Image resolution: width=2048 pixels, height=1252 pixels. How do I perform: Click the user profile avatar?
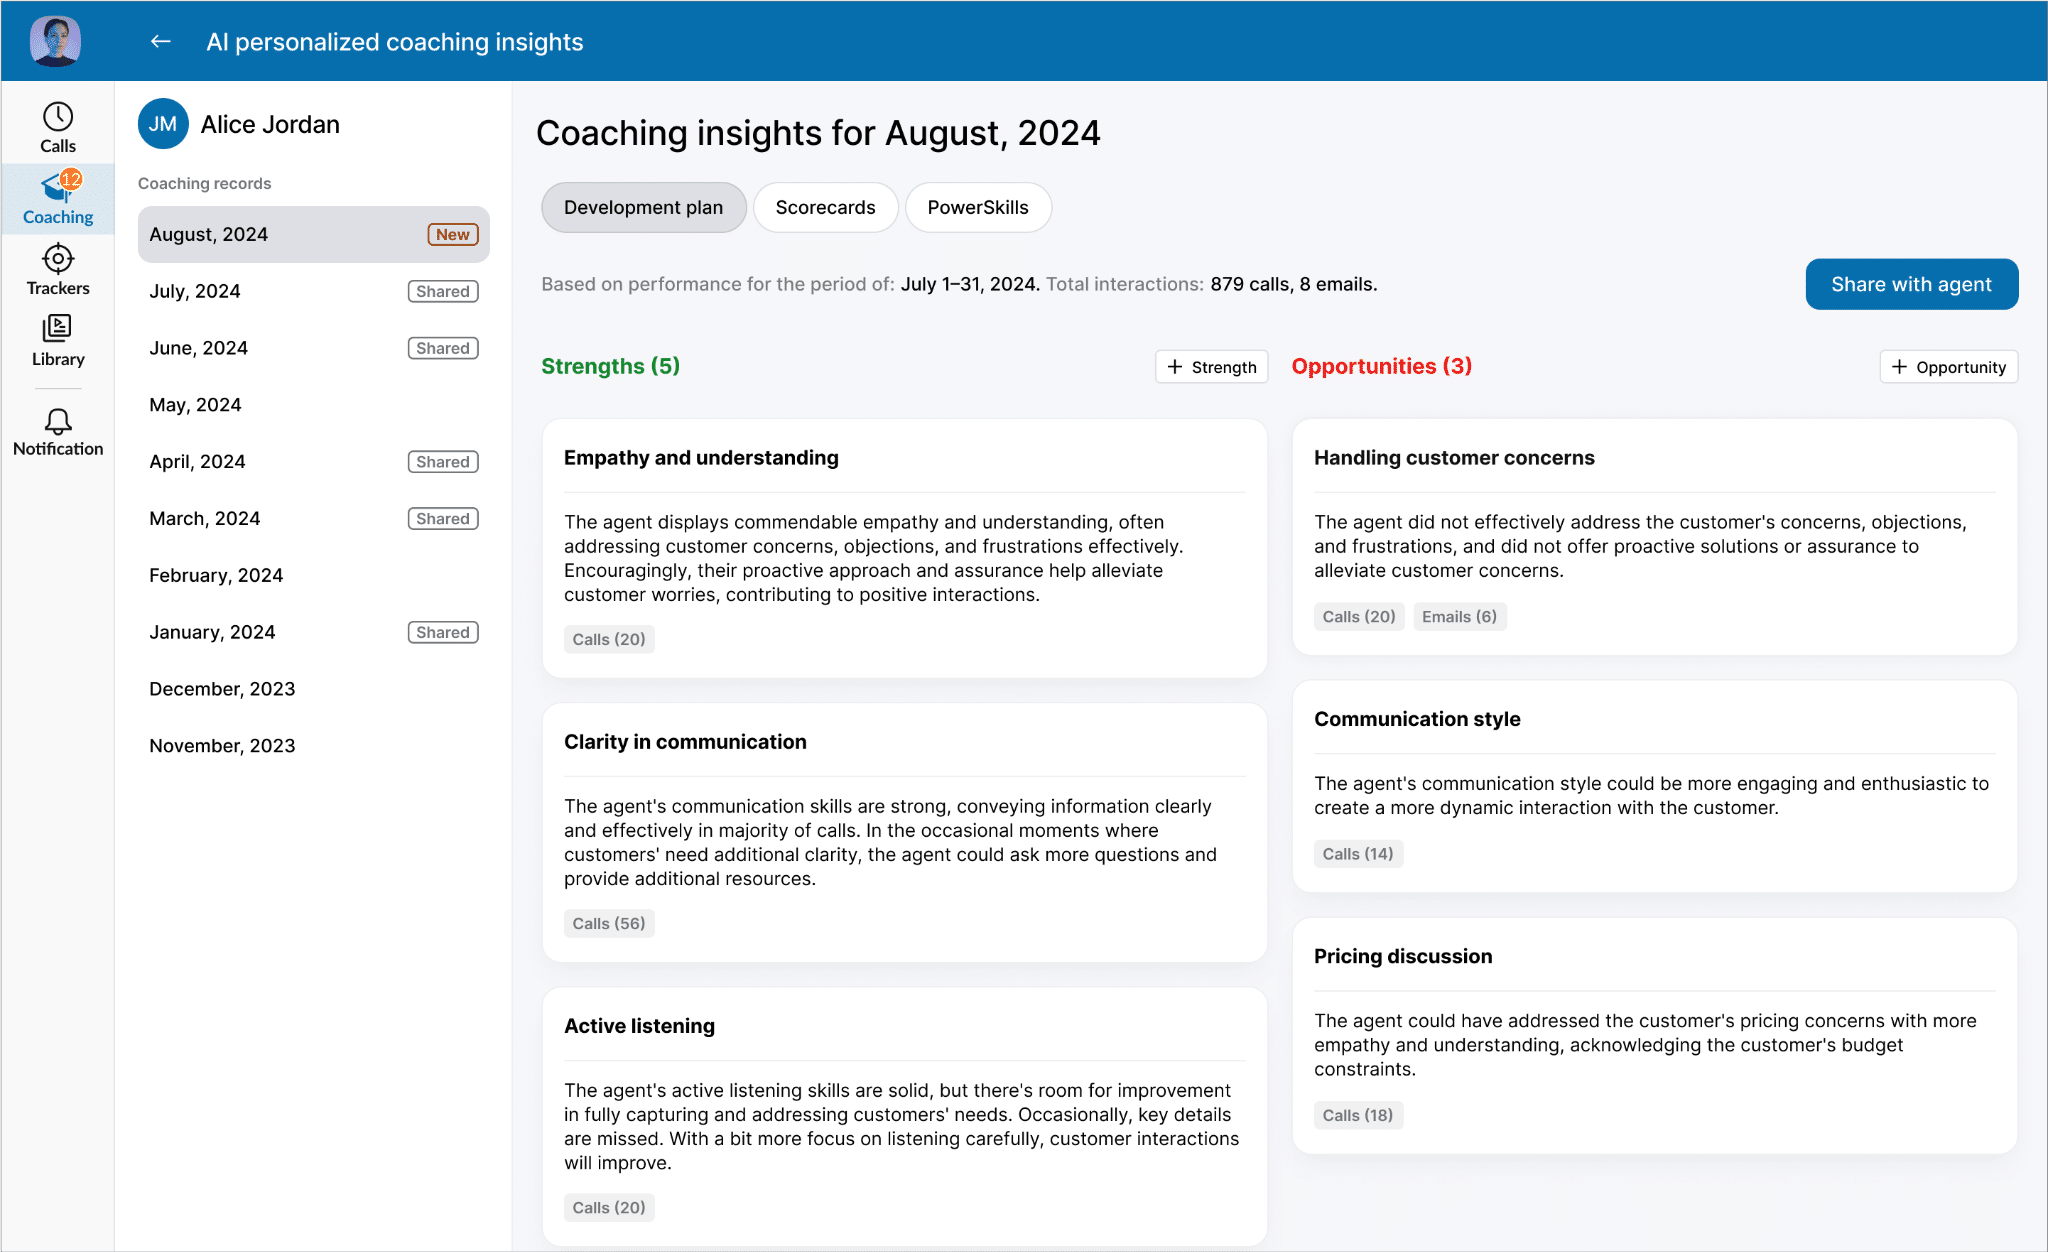pyautogui.click(x=55, y=42)
